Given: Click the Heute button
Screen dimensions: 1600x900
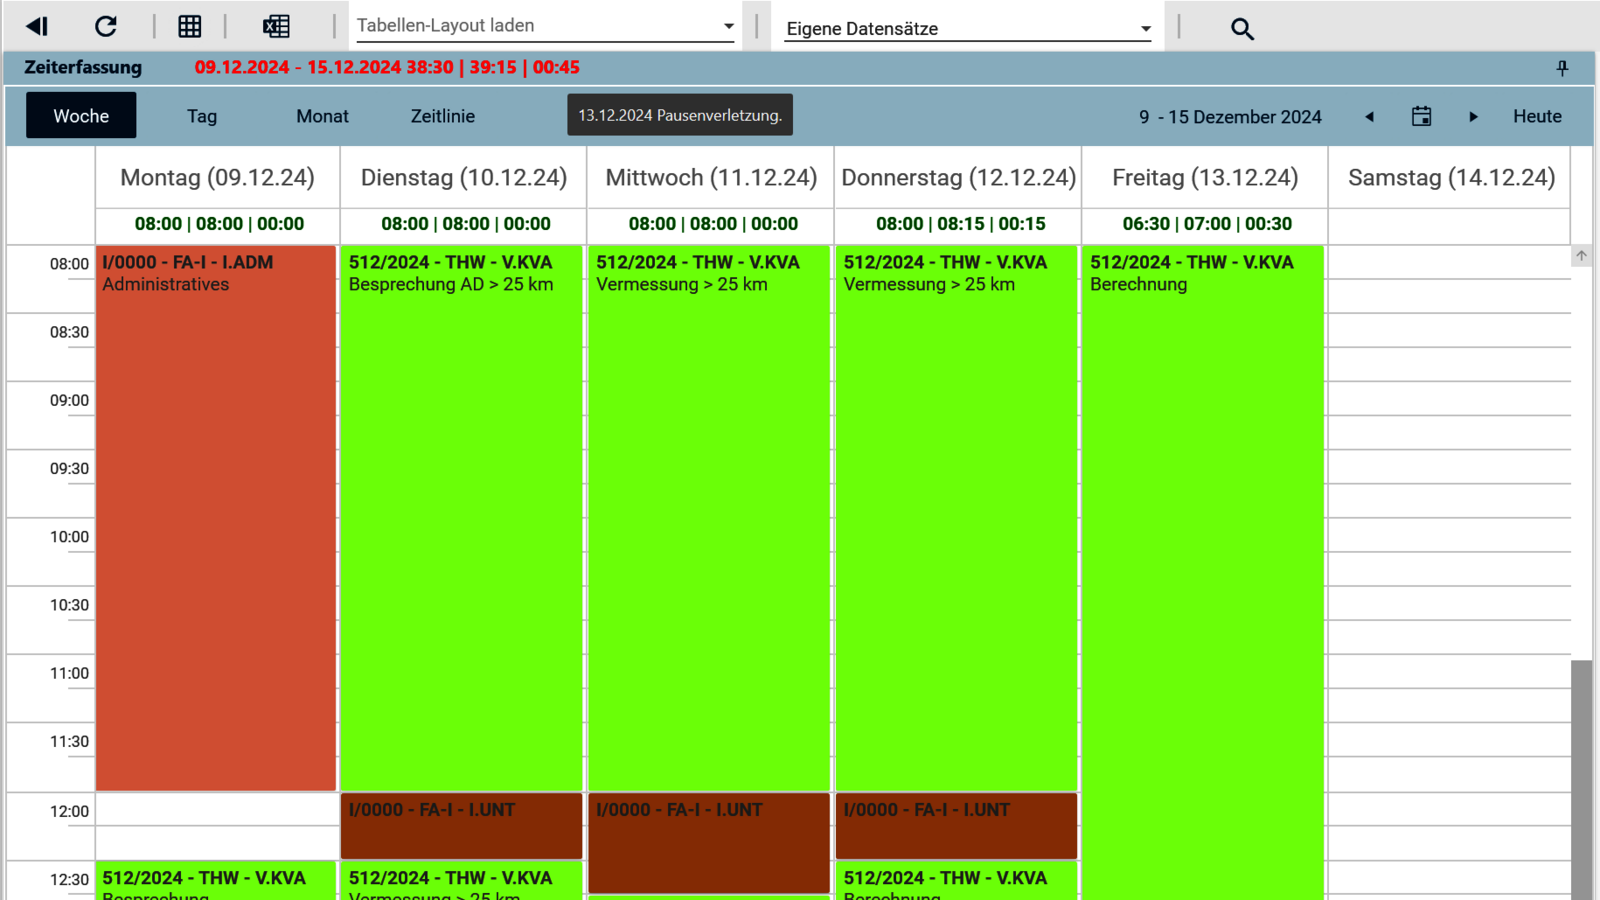Looking at the screenshot, I should (1537, 116).
